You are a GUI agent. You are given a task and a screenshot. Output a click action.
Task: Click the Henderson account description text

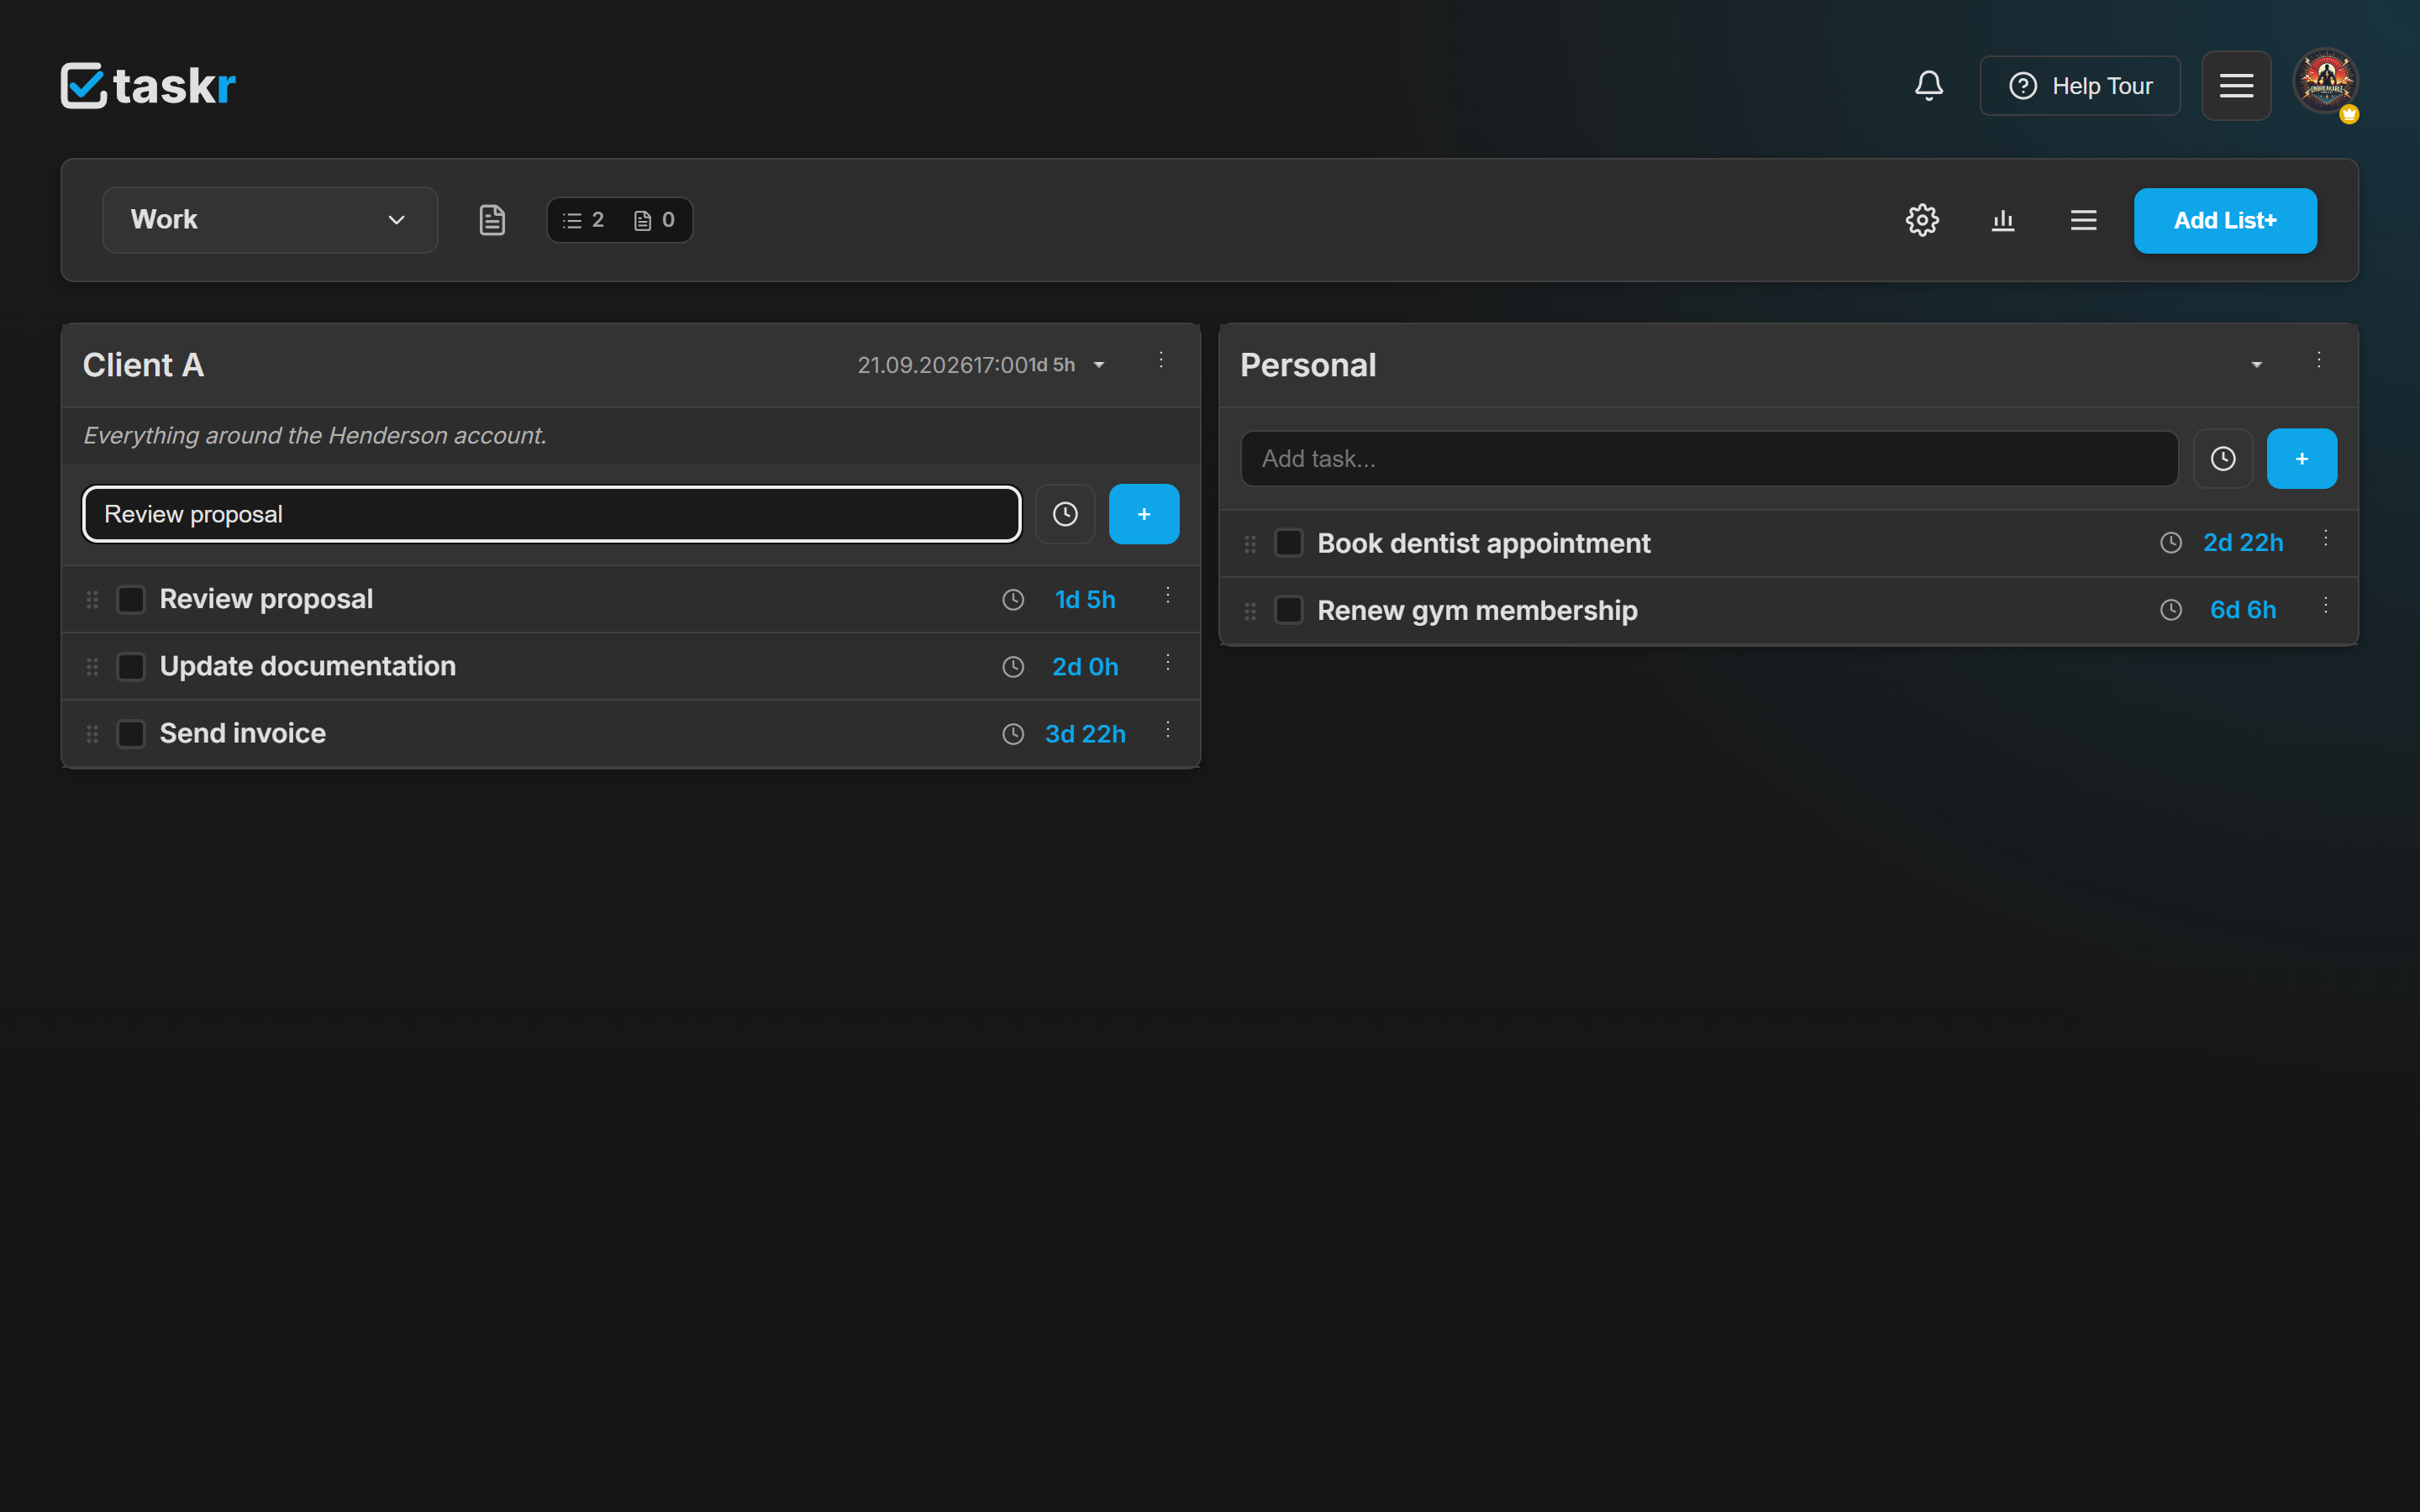coord(315,436)
